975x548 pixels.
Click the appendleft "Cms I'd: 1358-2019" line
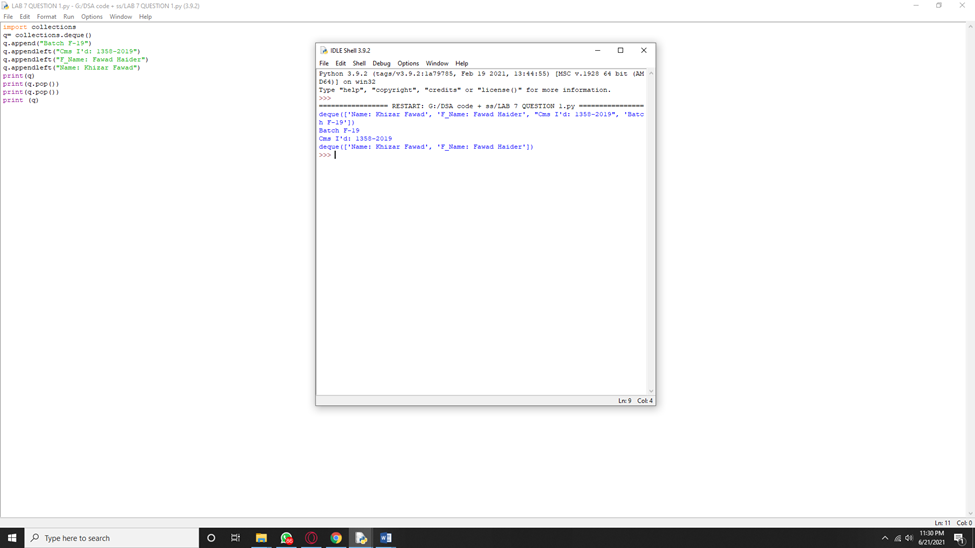(72, 52)
